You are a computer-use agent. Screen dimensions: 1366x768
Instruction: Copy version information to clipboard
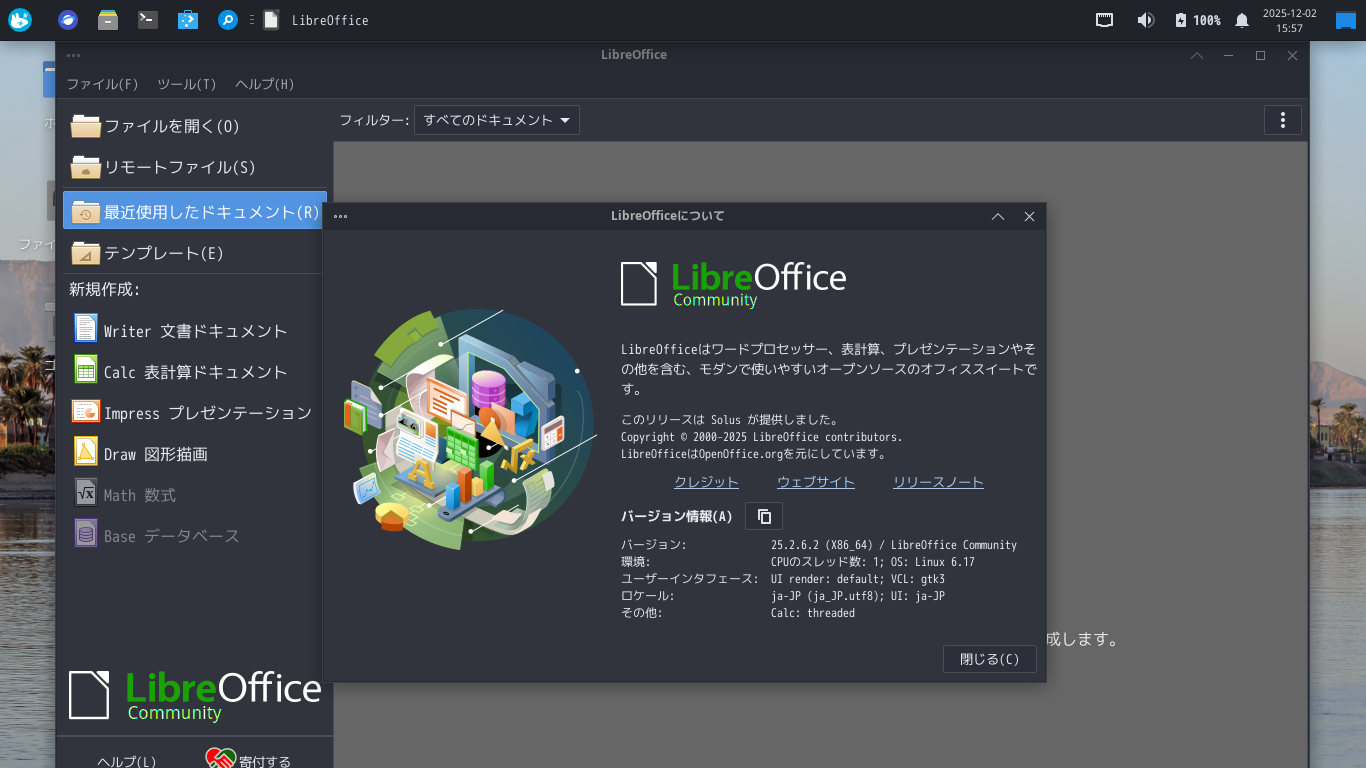pyautogui.click(x=763, y=515)
